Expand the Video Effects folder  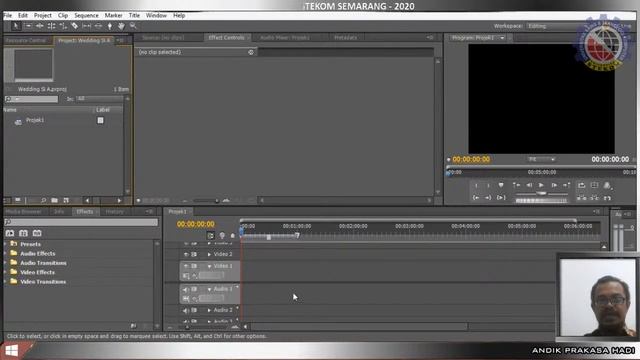(x=5, y=272)
